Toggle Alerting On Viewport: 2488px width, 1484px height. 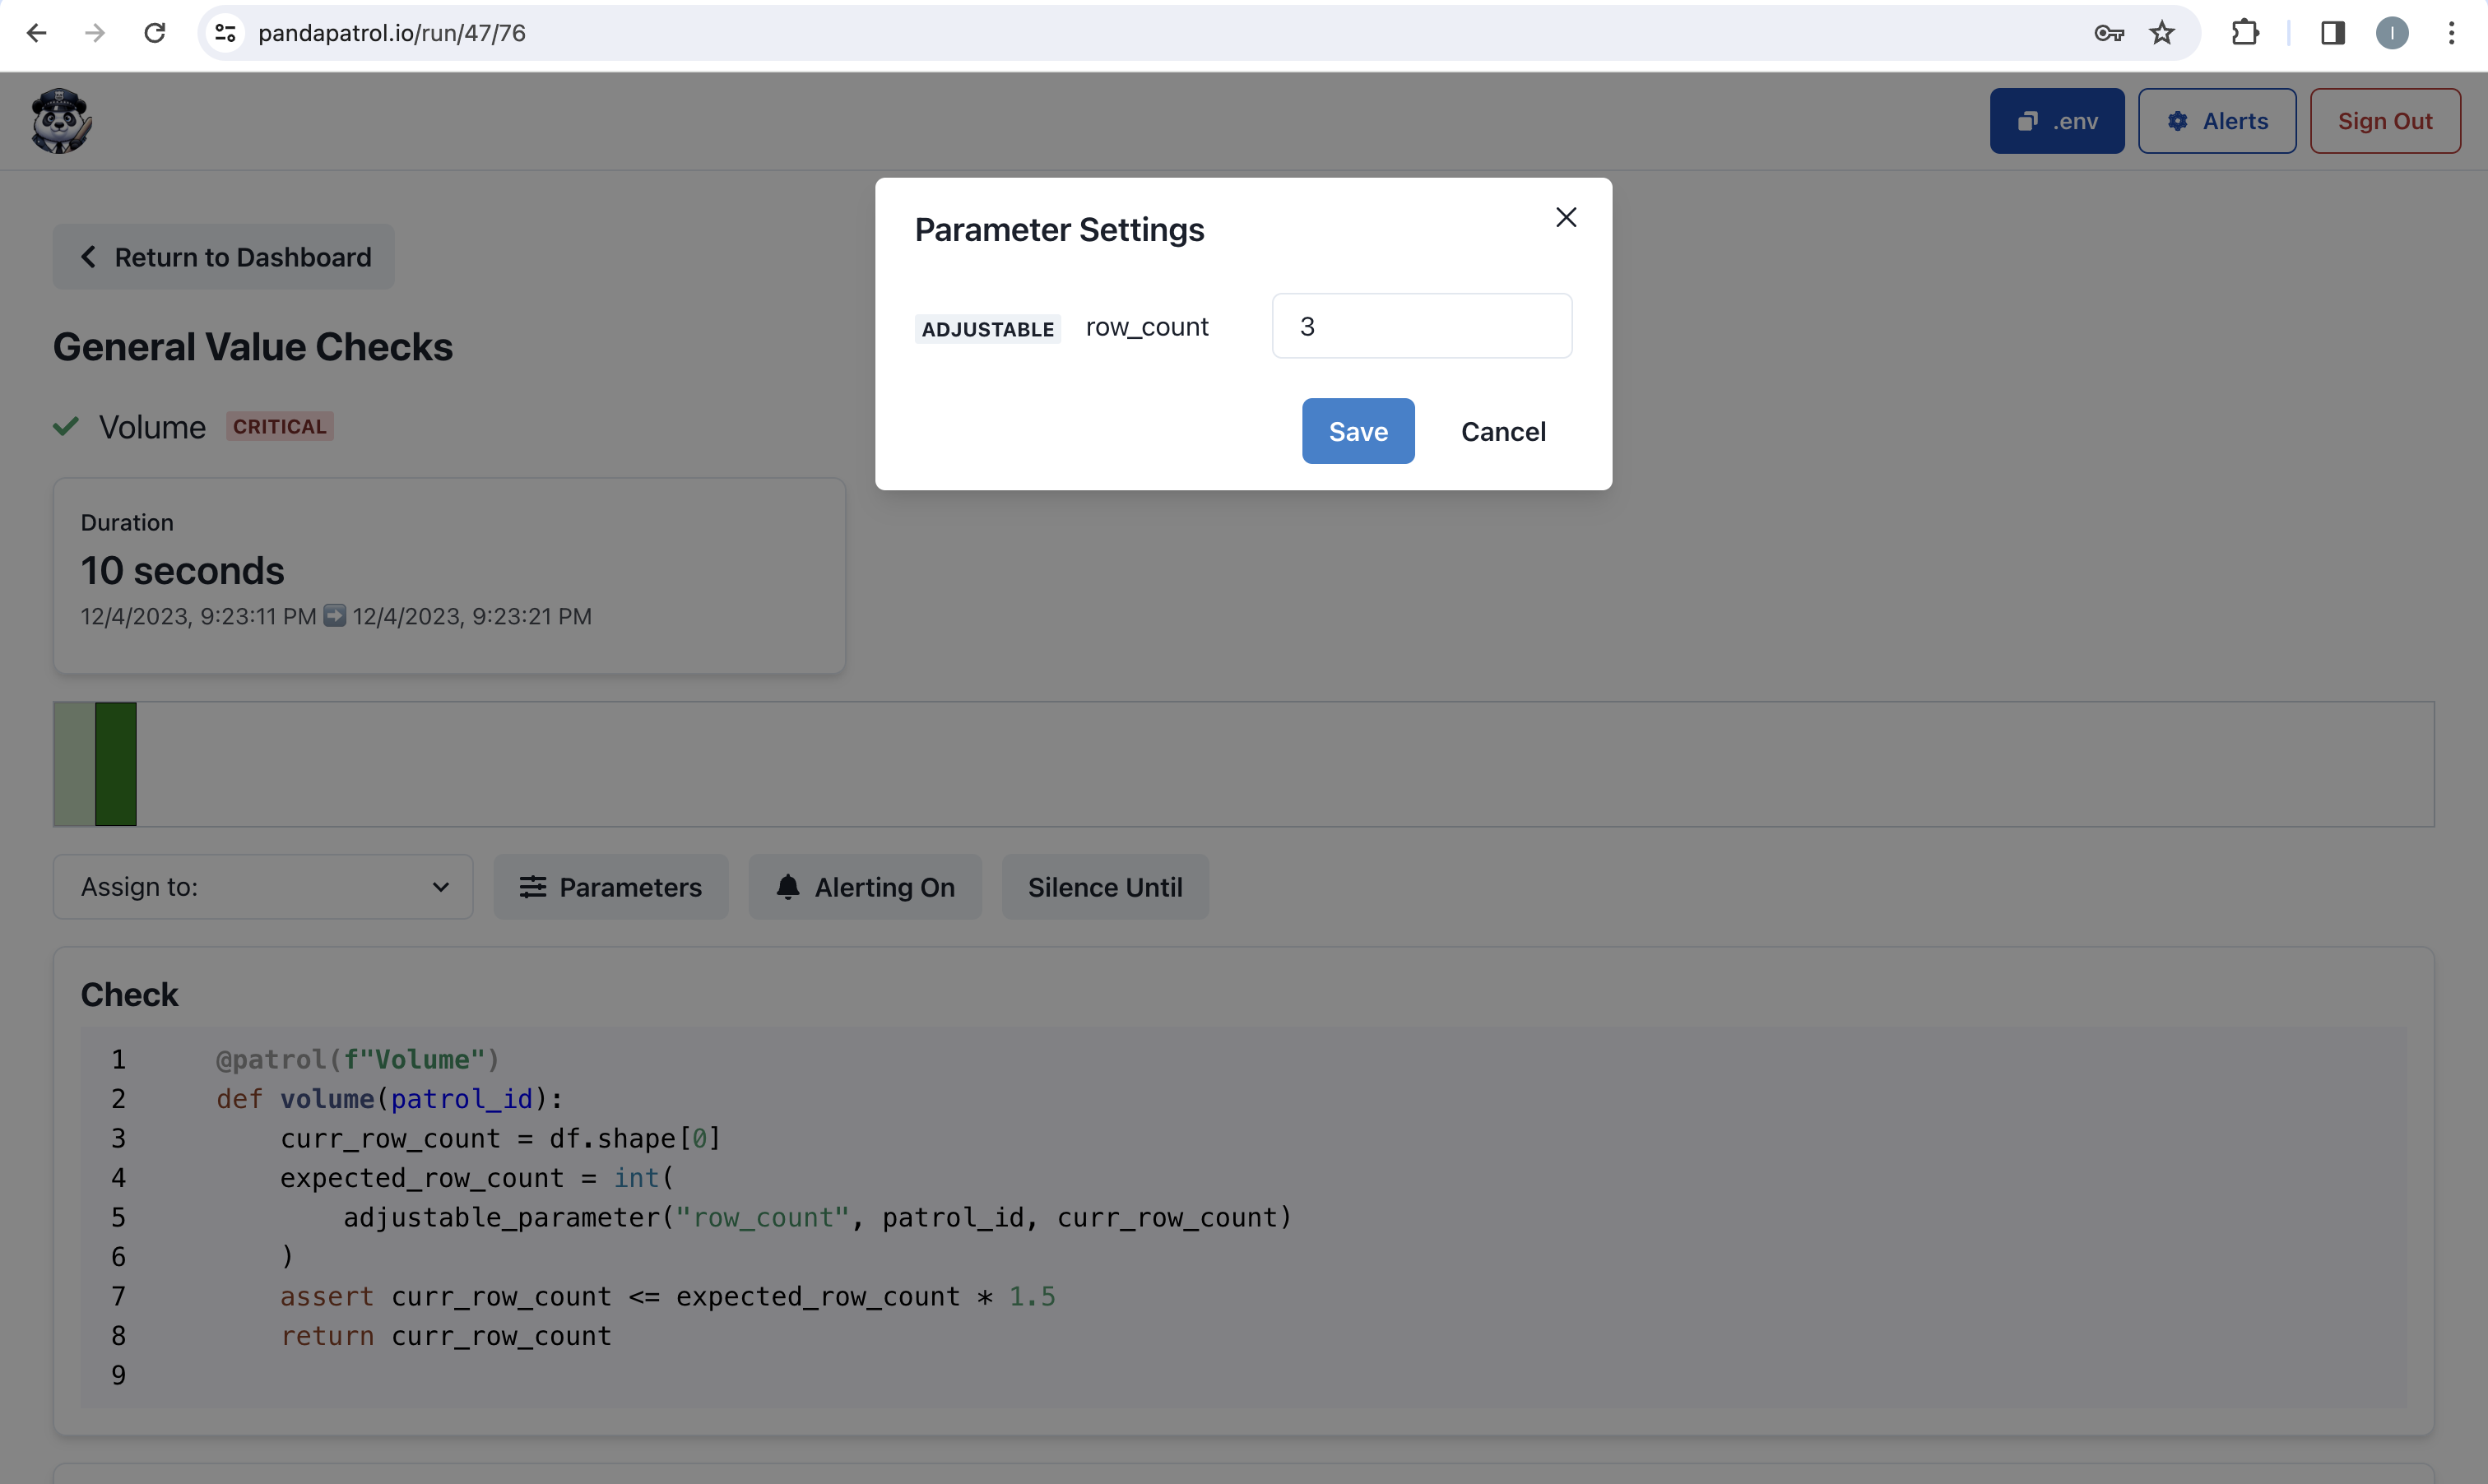865,887
